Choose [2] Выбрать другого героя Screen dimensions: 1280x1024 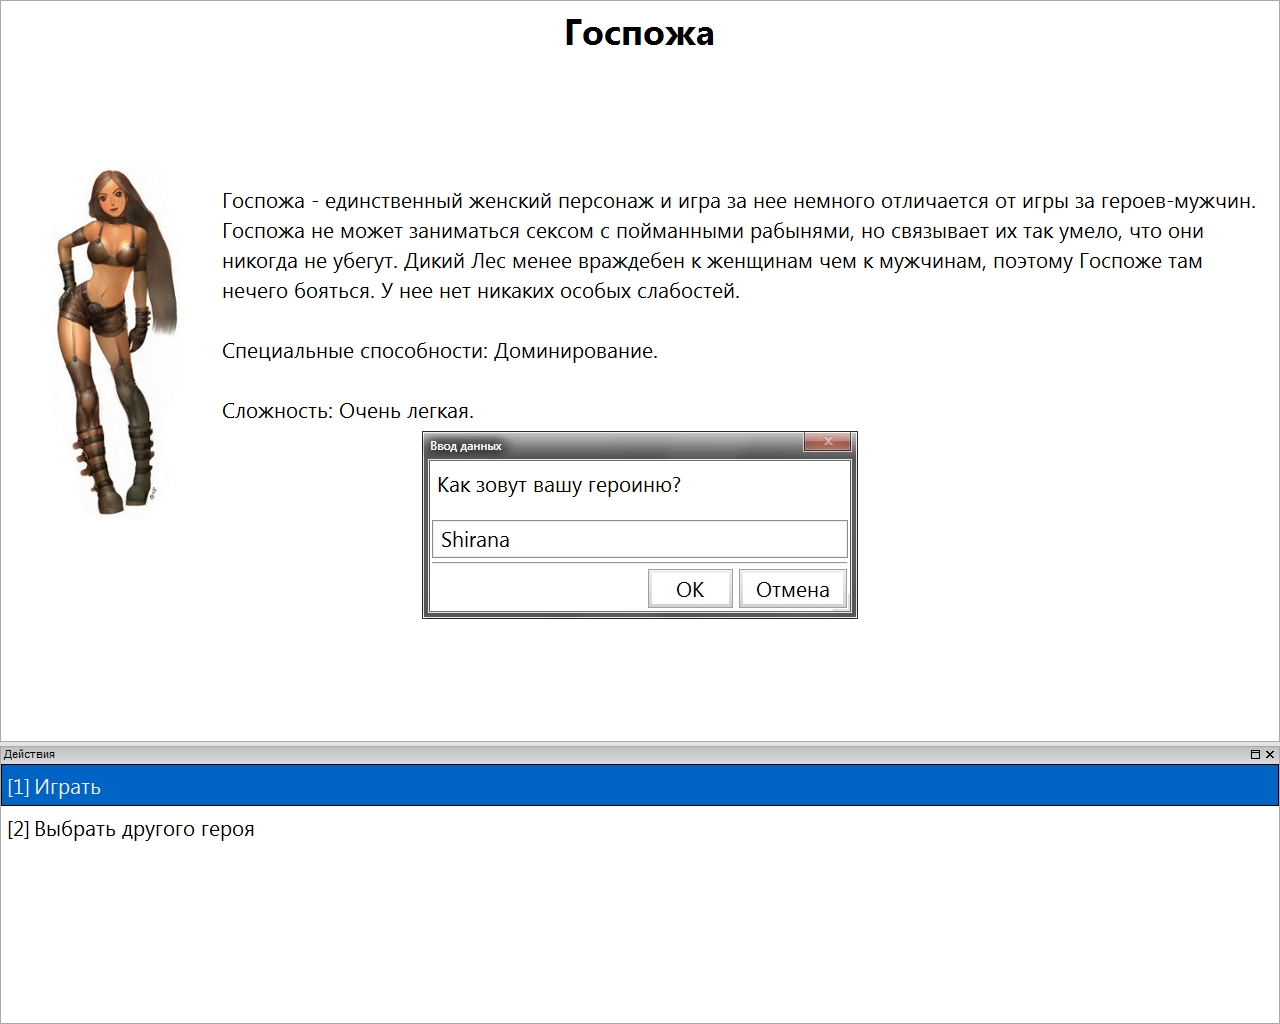click(131, 829)
